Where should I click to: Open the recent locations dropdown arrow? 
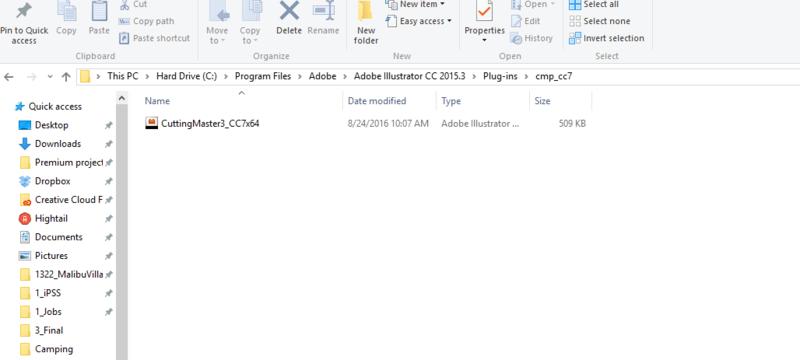click(x=50, y=77)
